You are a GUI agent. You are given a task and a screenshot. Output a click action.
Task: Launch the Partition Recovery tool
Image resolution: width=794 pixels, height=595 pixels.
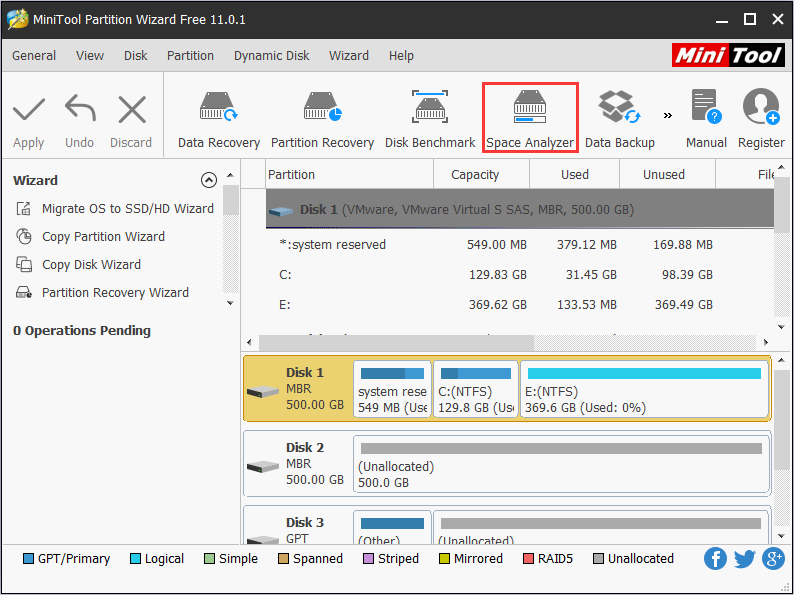[323, 121]
